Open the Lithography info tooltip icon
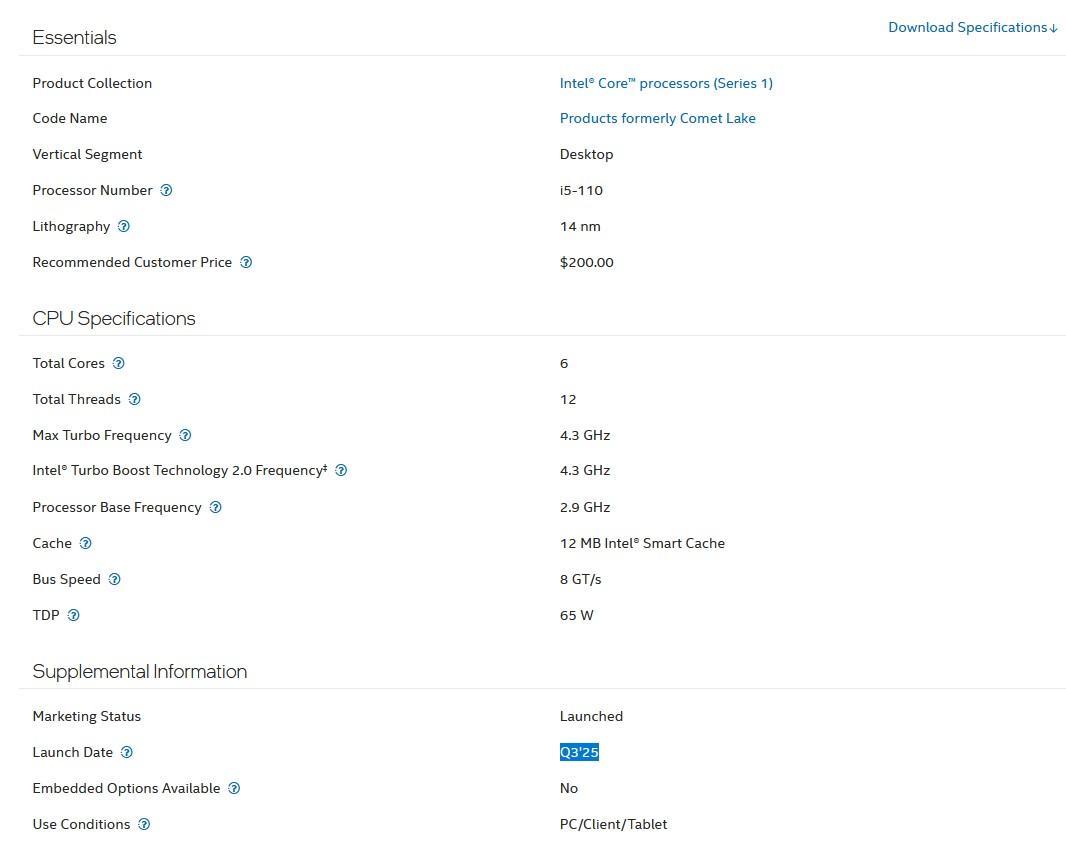 pyautogui.click(x=124, y=226)
